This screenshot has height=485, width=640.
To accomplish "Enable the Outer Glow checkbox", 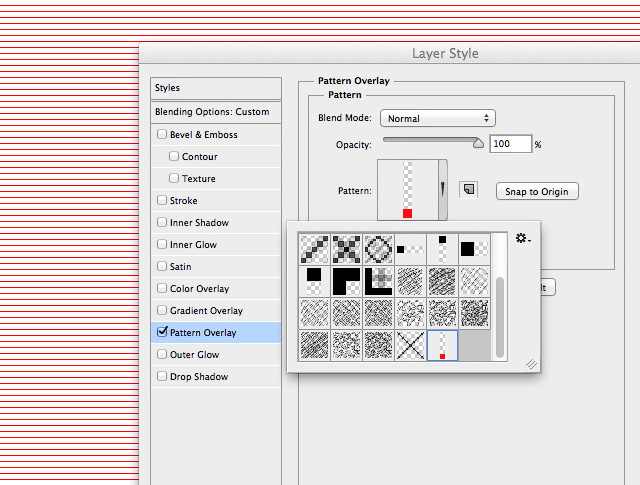I will pos(162,354).
